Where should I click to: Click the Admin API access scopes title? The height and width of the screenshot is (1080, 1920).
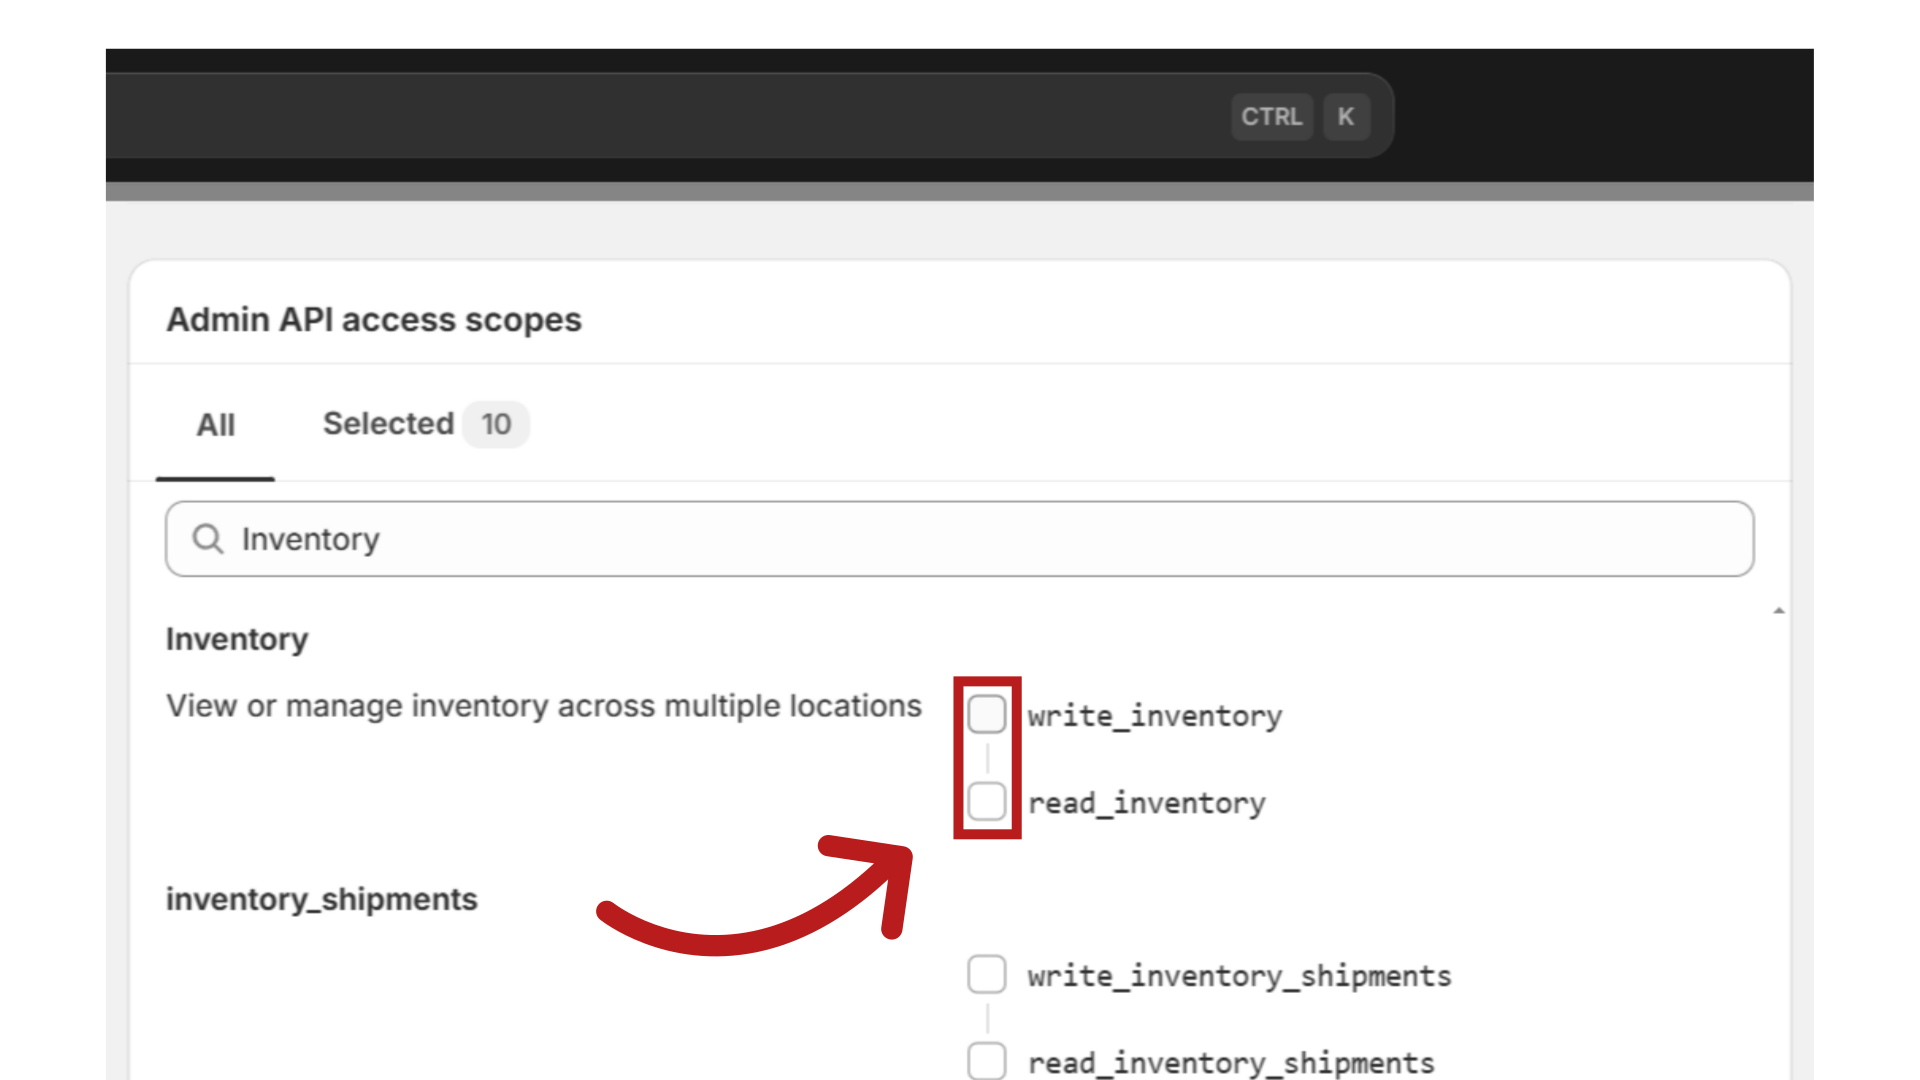[374, 320]
